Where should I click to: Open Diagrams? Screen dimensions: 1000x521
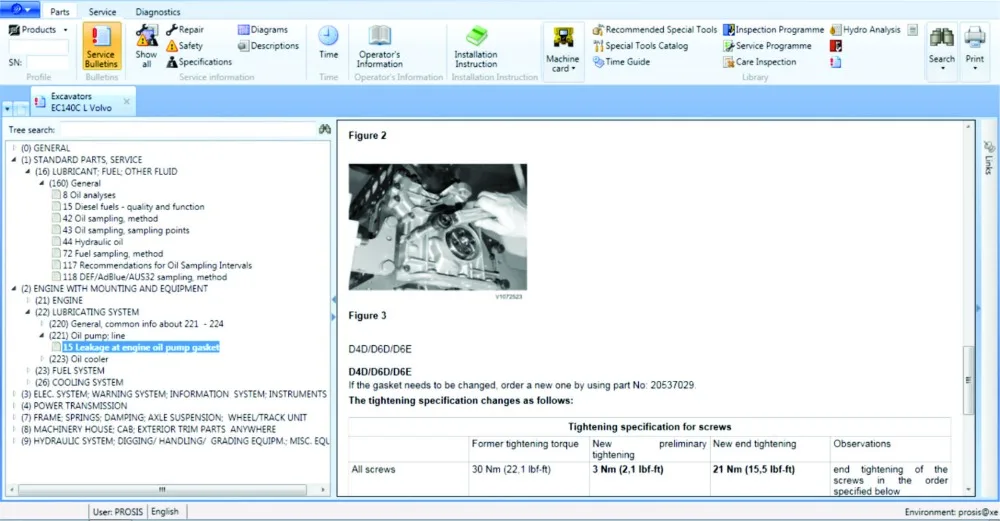tap(263, 29)
